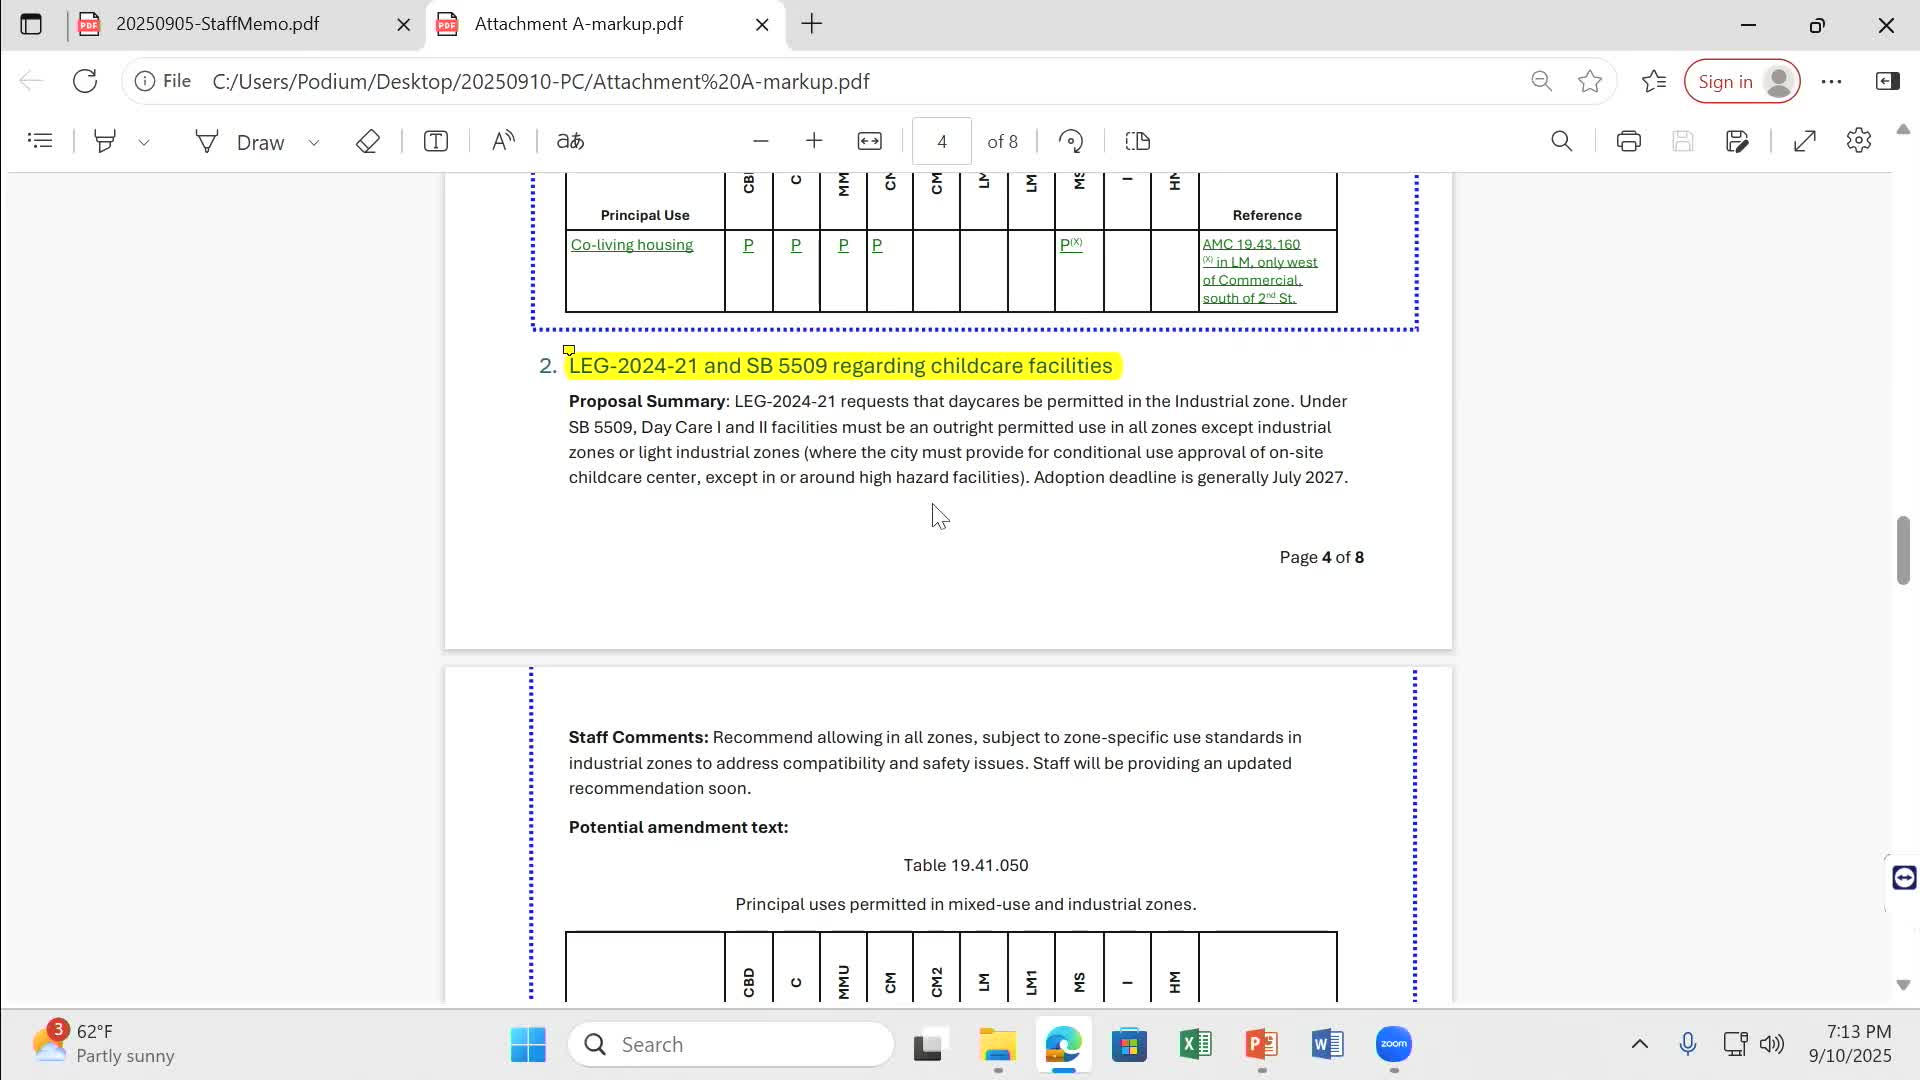This screenshot has height=1080, width=1920.
Task: Open a new browser tab
Action: click(x=812, y=24)
